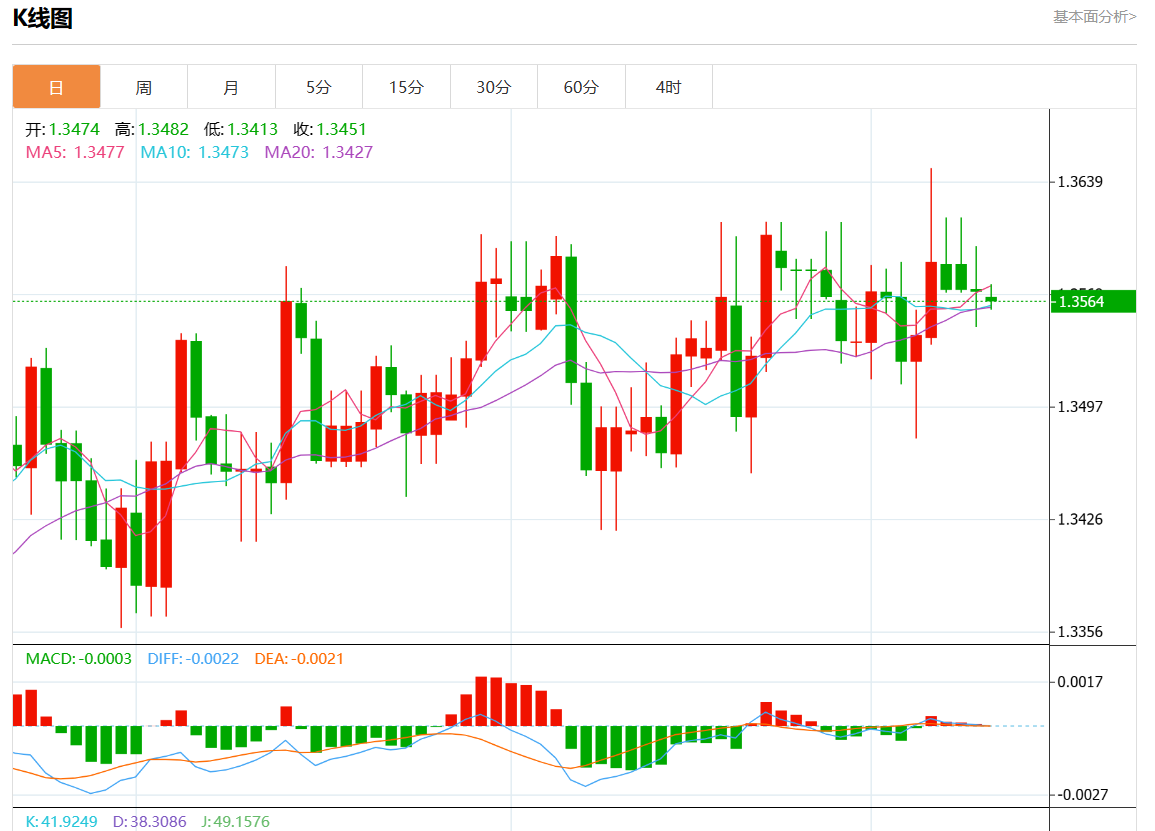The image size is (1155, 831).
Task: Click the last small green candlestick
Action: (991, 298)
